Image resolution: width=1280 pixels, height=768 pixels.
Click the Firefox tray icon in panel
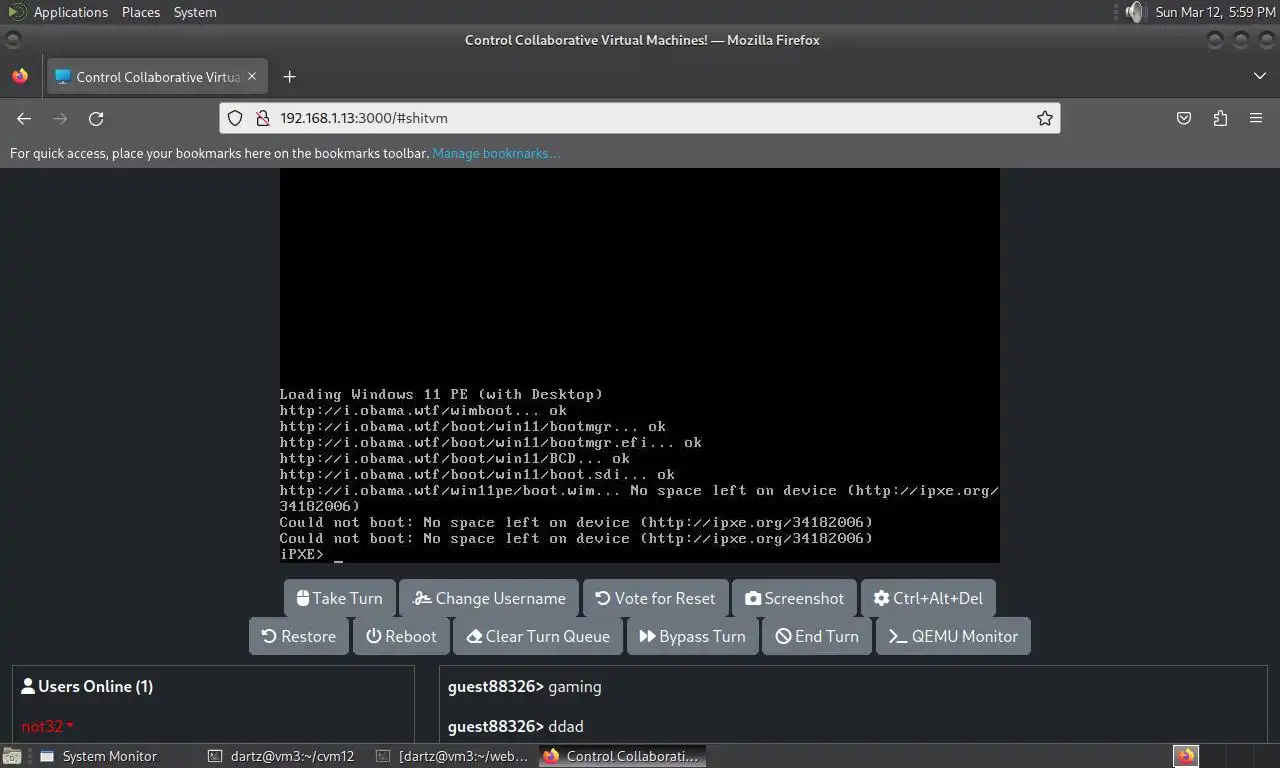pyautogui.click(x=1186, y=756)
